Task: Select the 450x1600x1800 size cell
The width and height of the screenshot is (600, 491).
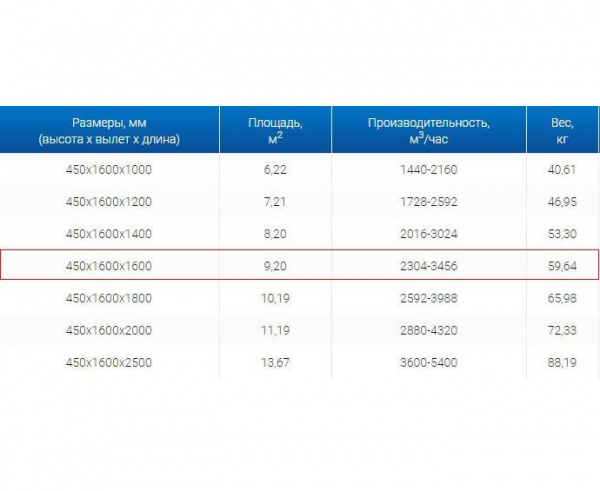Action: pyautogui.click(x=109, y=298)
